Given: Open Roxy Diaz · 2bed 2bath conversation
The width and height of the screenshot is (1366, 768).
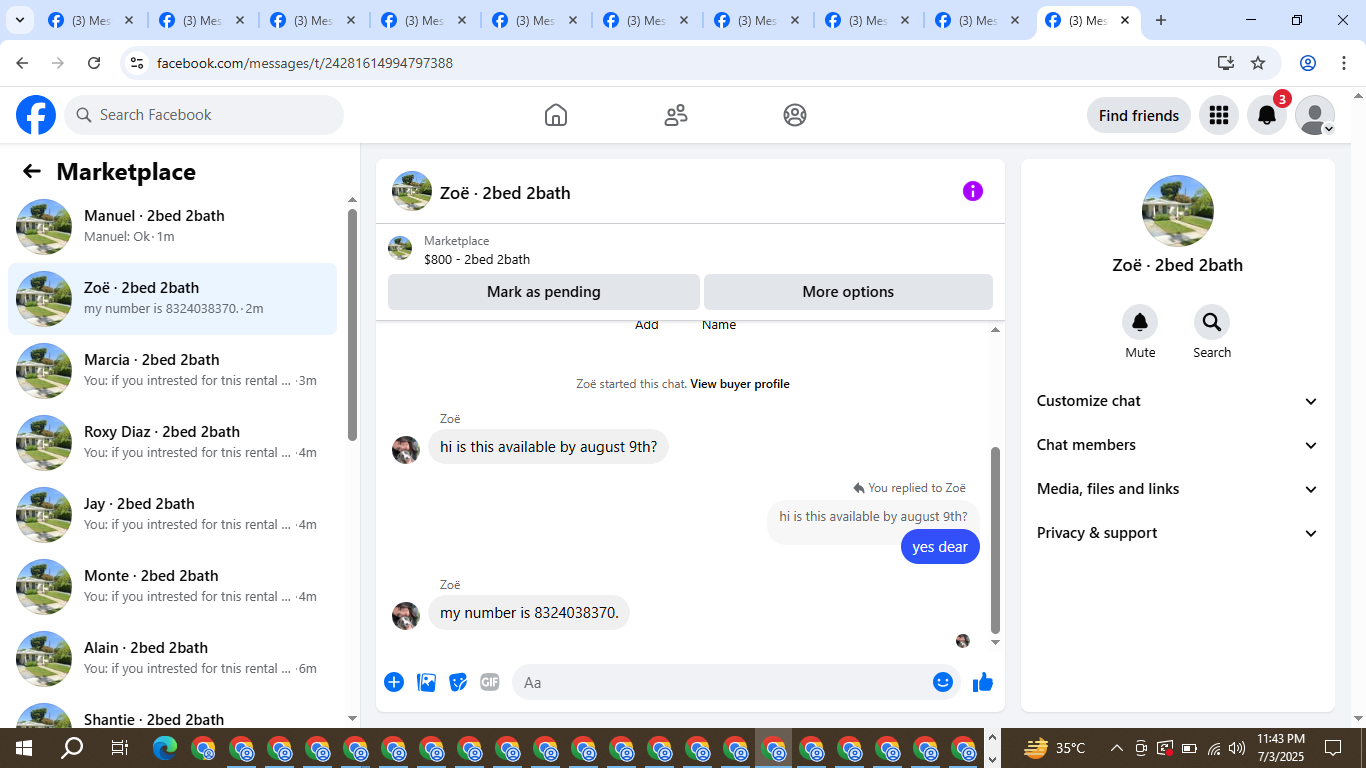Looking at the screenshot, I should tap(172, 443).
